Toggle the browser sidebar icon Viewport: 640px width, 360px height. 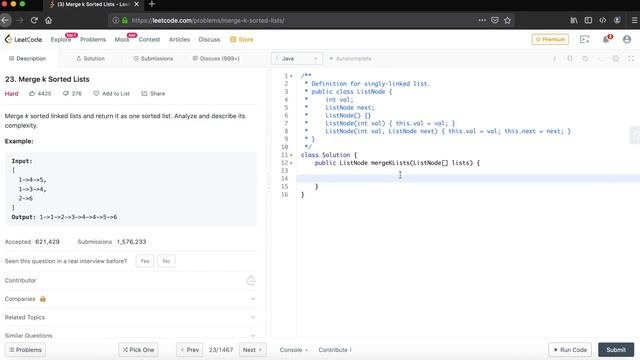pos(588,20)
